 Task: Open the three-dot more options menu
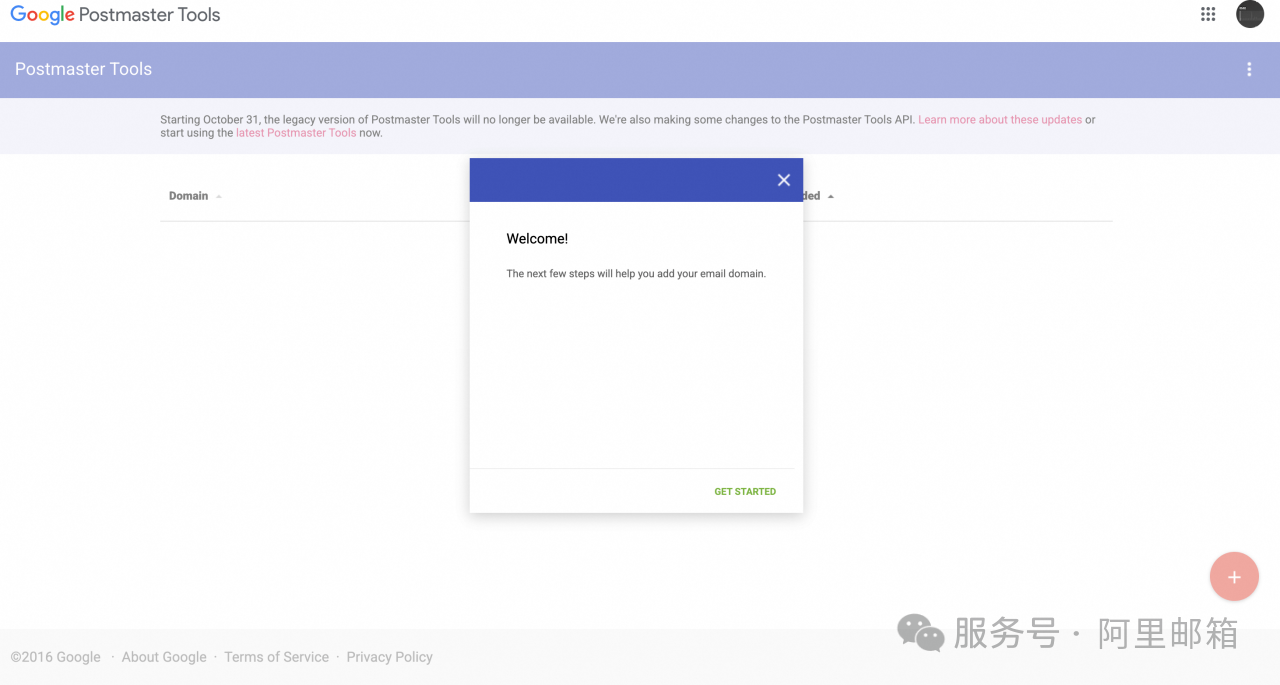click(1249, 69)
